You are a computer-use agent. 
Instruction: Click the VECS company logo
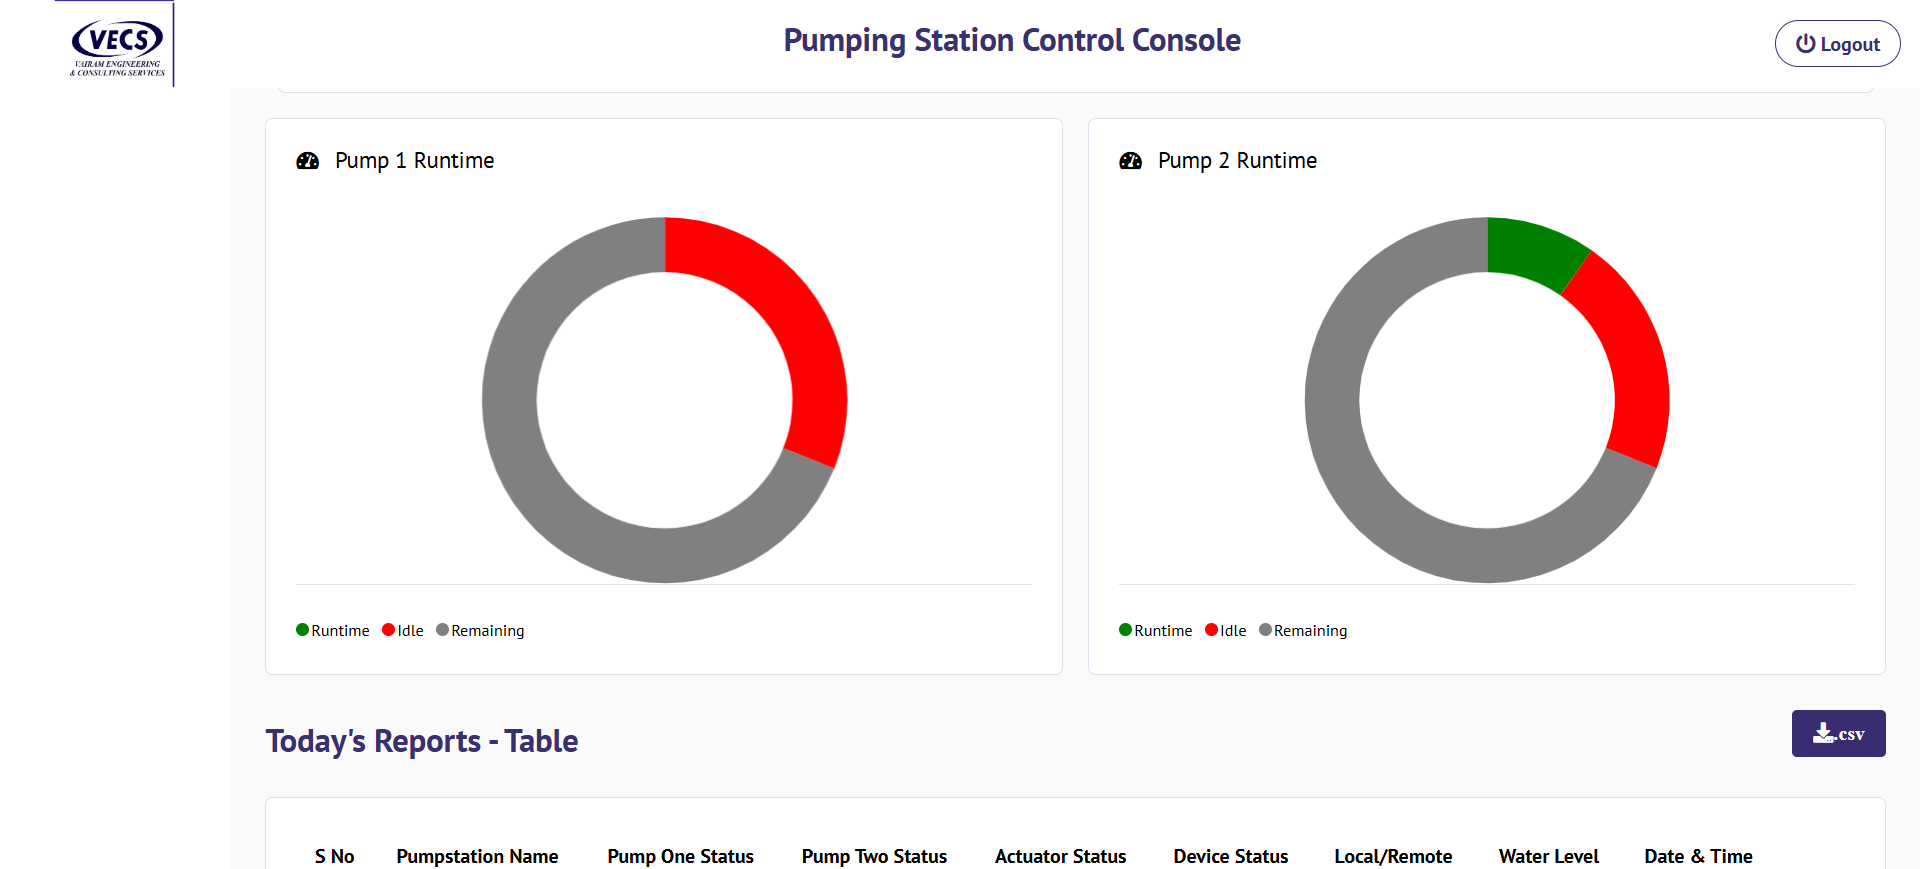click(x=117, y=46)
